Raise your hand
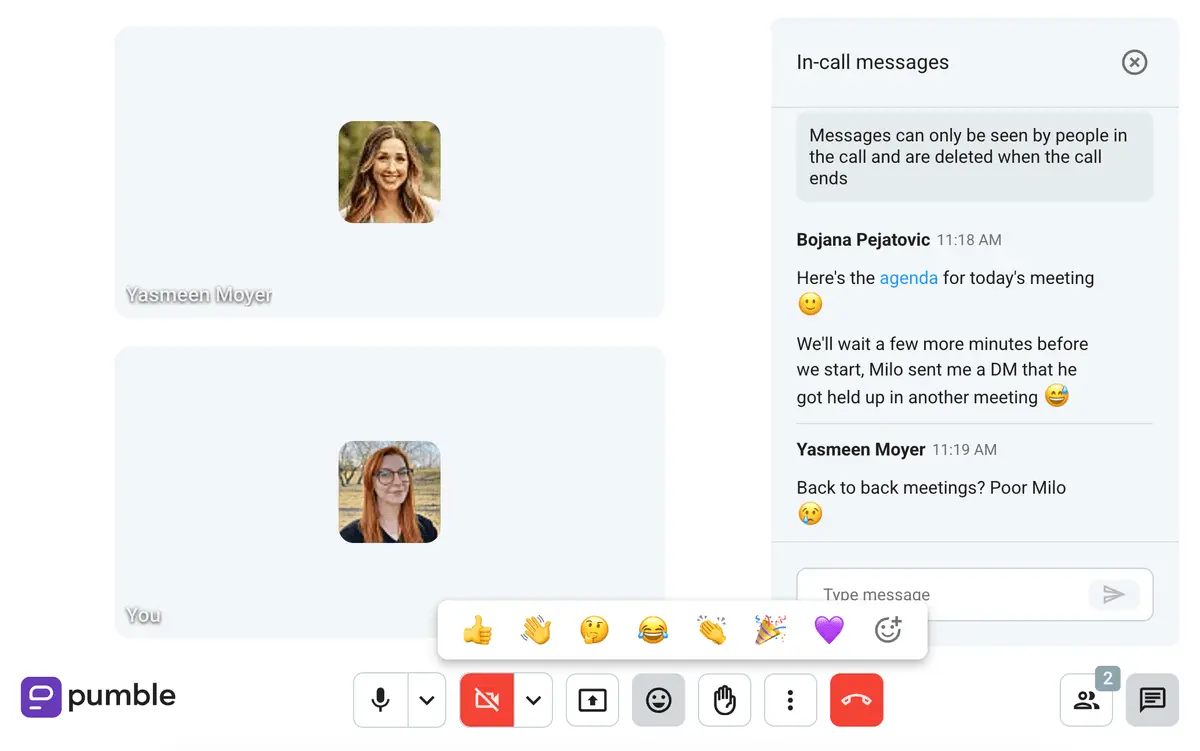This screenshot has width=1200, height=751. [724, 700]
